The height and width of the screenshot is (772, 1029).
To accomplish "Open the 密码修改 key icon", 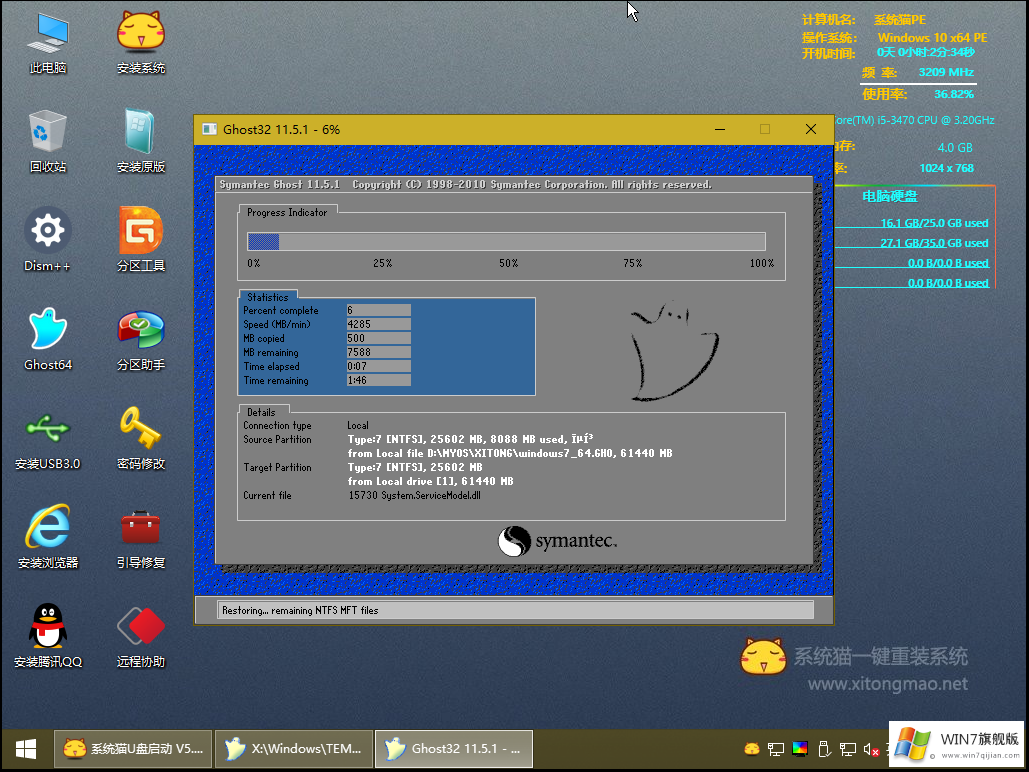I will point(140,439).
